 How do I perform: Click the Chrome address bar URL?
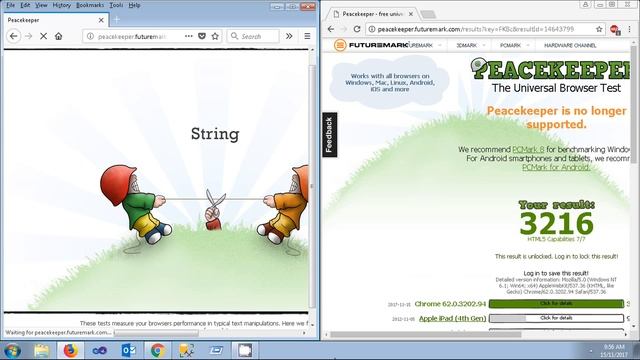(476, 29)
